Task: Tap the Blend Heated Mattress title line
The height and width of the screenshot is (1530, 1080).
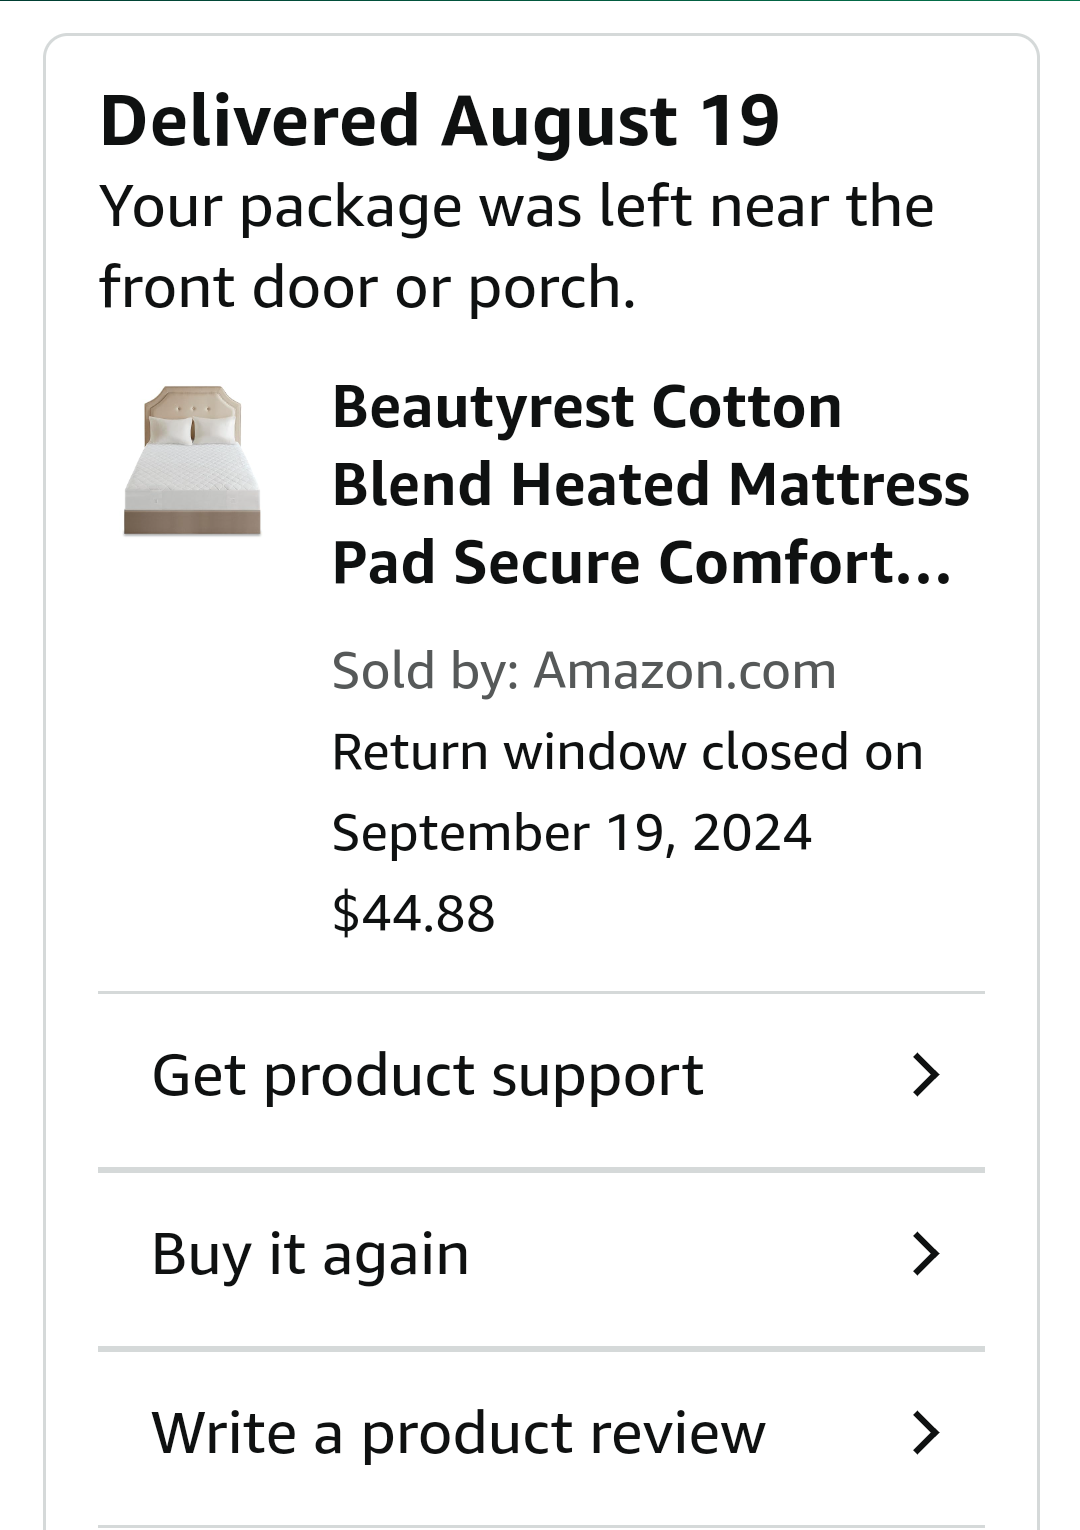Action: pyautogui.click(x=650, y=485)
